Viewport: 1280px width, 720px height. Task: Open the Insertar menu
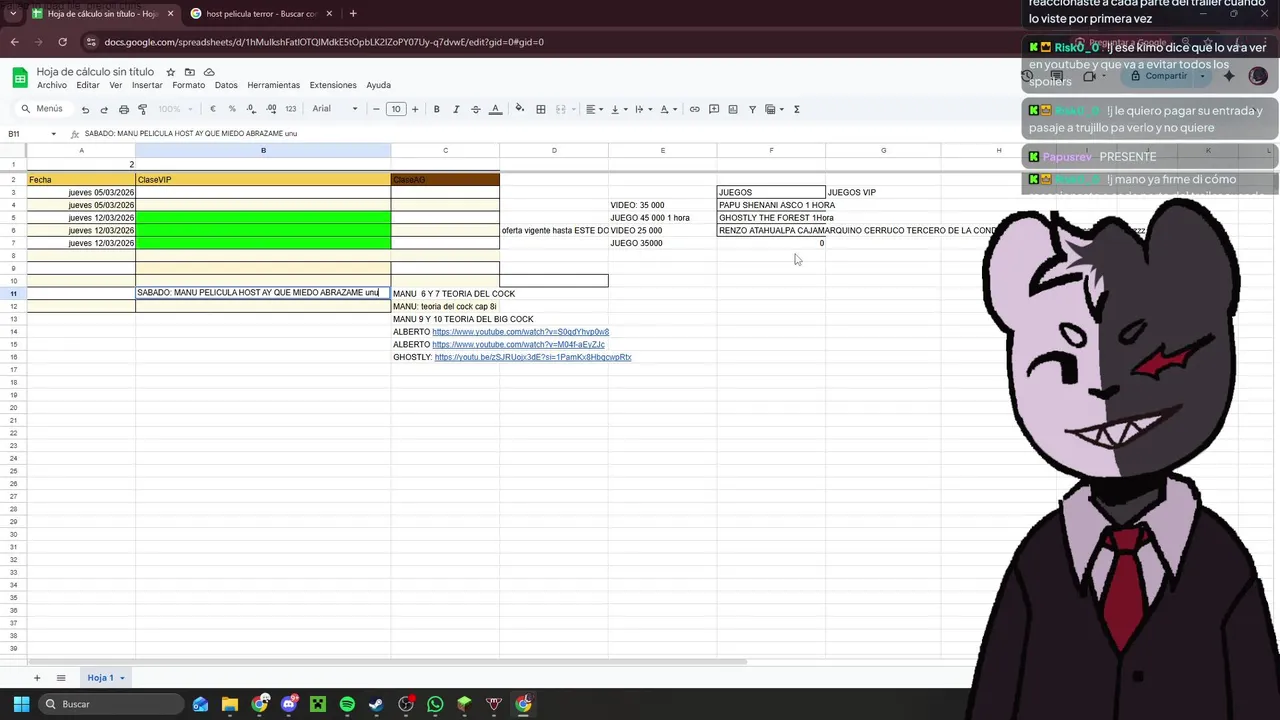click(x=147, y=85)
